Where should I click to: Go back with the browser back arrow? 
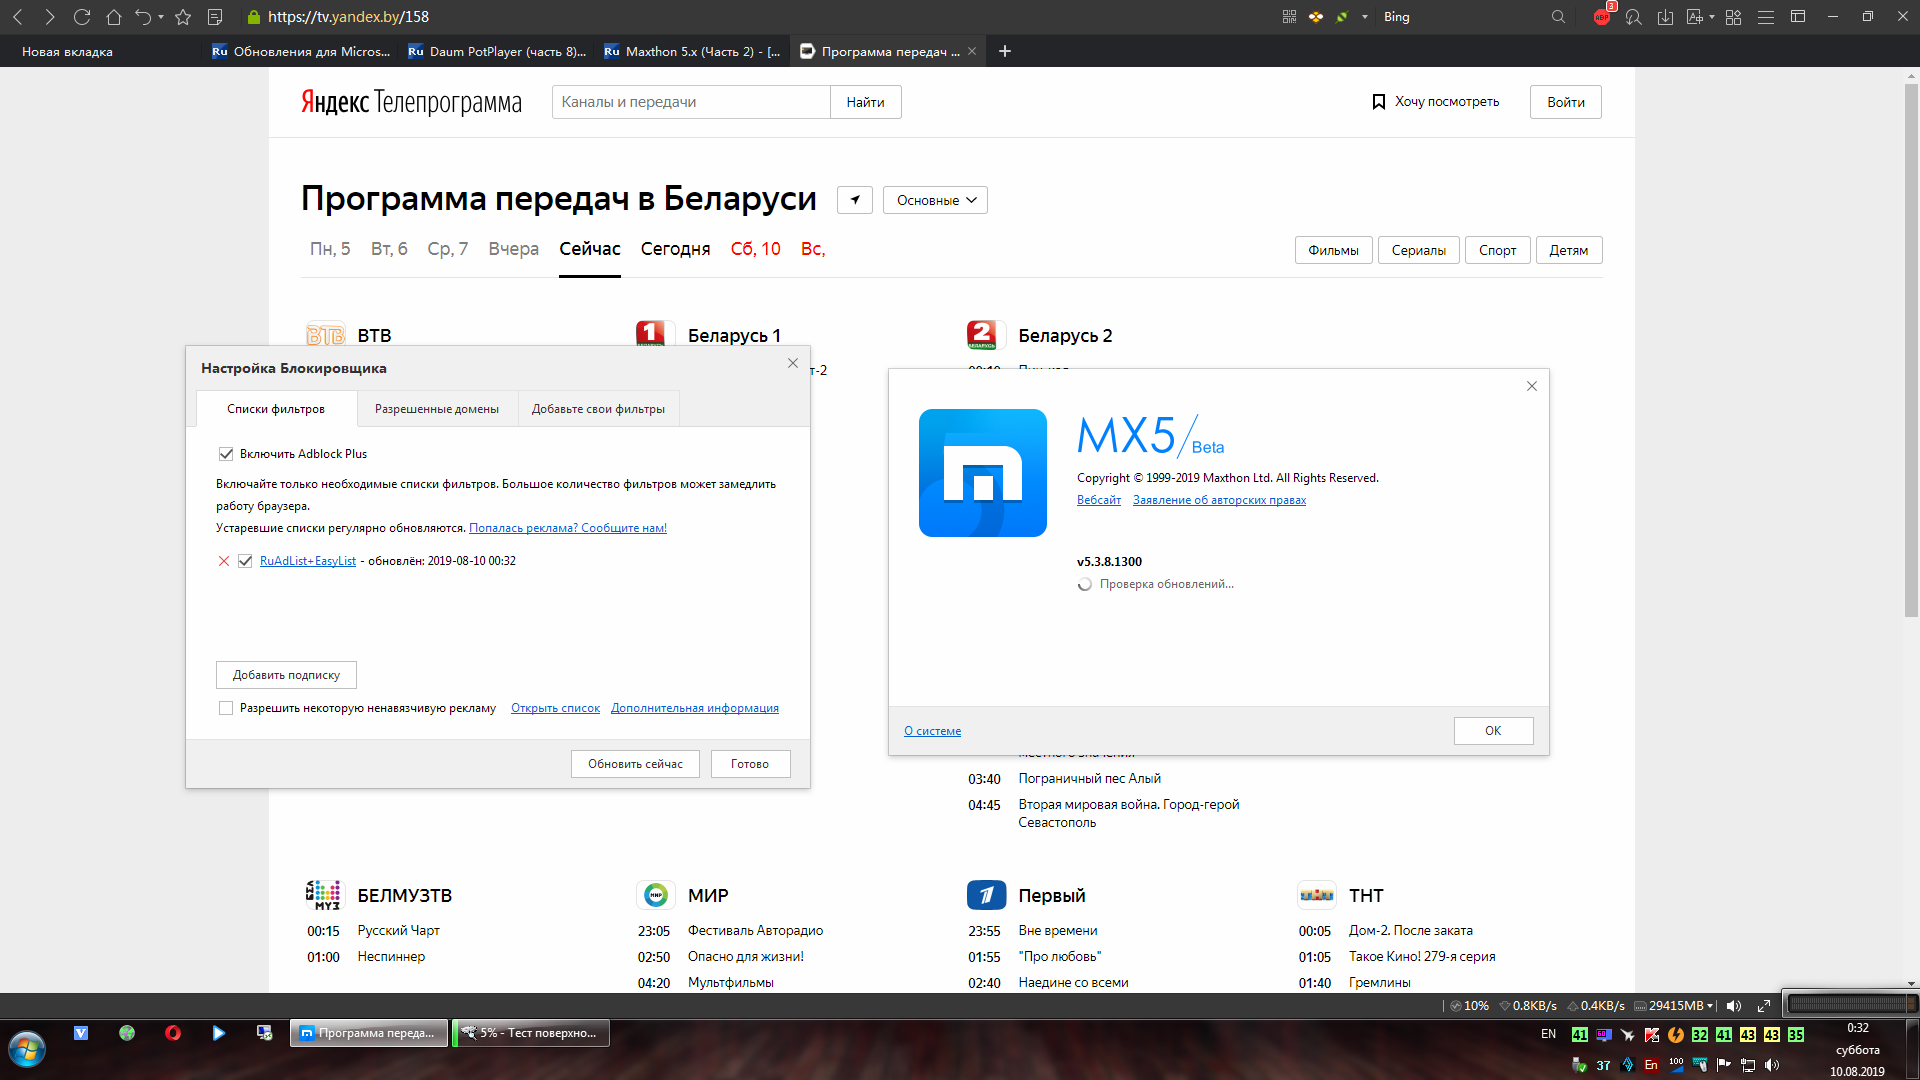[x=18, y=17]
